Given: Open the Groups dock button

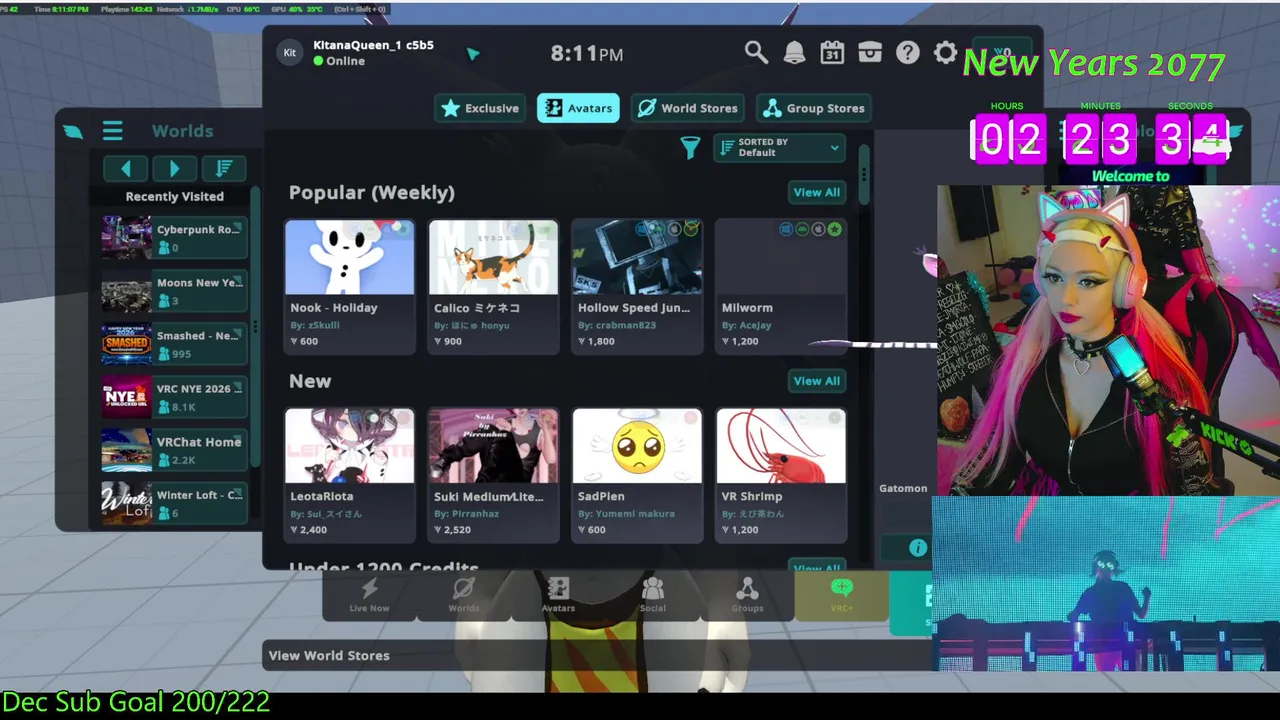Looking at the screenshot, I should (x=747, y=595).
